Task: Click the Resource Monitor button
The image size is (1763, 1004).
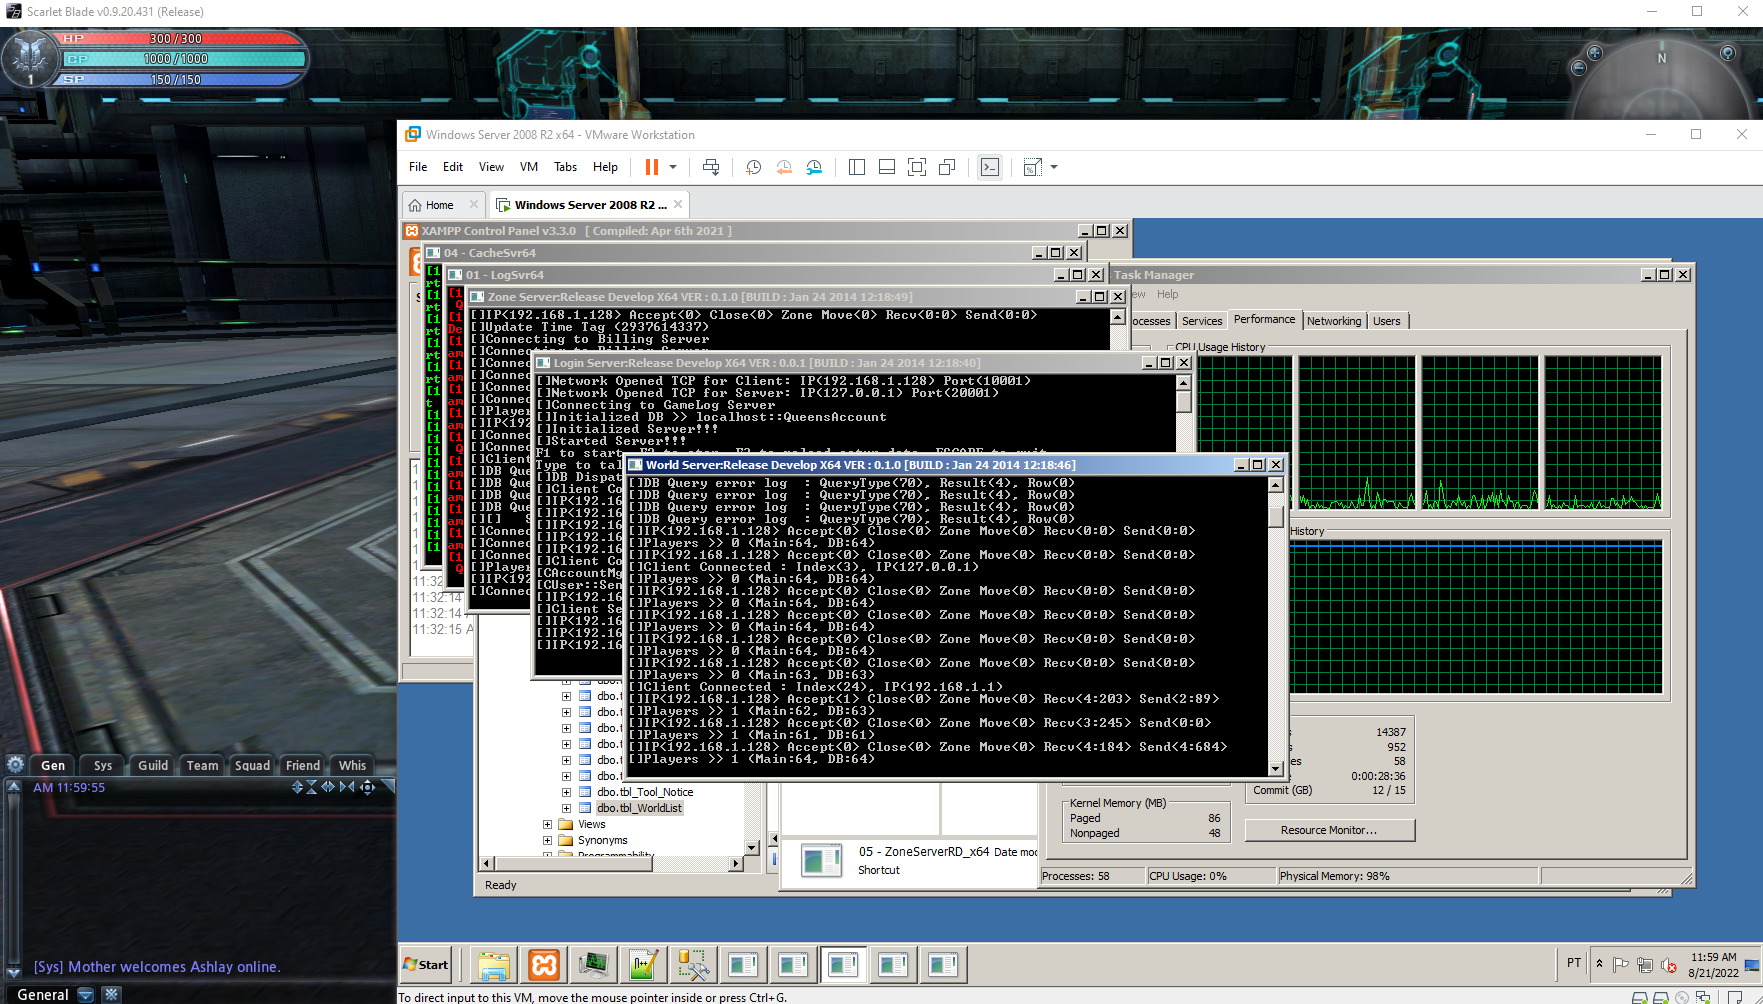Action: point(1329,830)
